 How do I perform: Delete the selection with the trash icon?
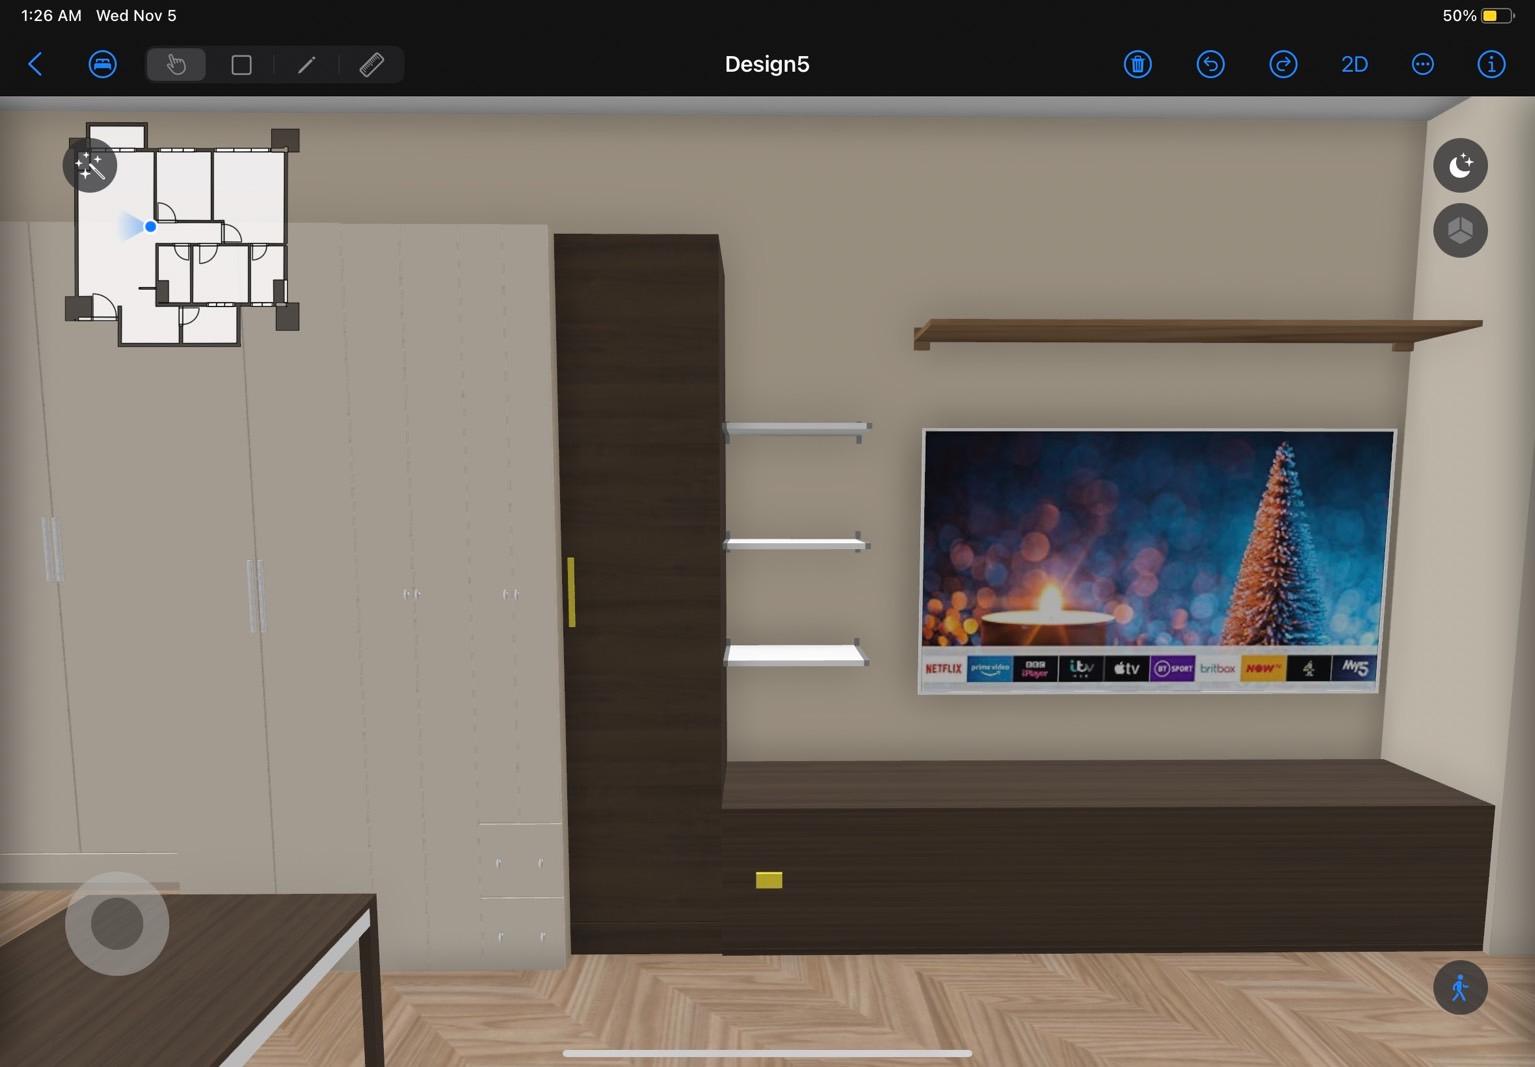1137,65
